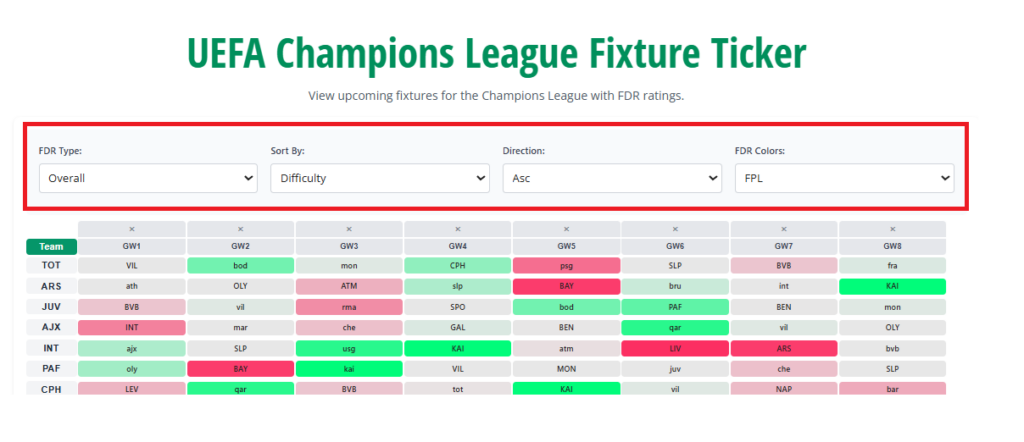Remove the GW1 column using its × icon
The width and height of the screenshot is (1024, 442).
point(132,229)
